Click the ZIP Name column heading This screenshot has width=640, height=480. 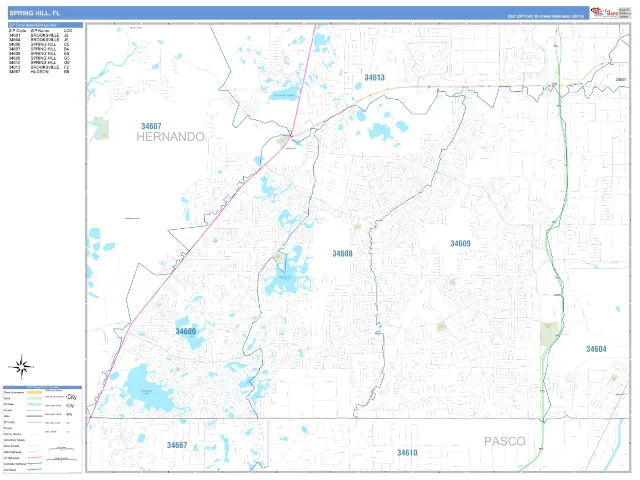point(40,31)
